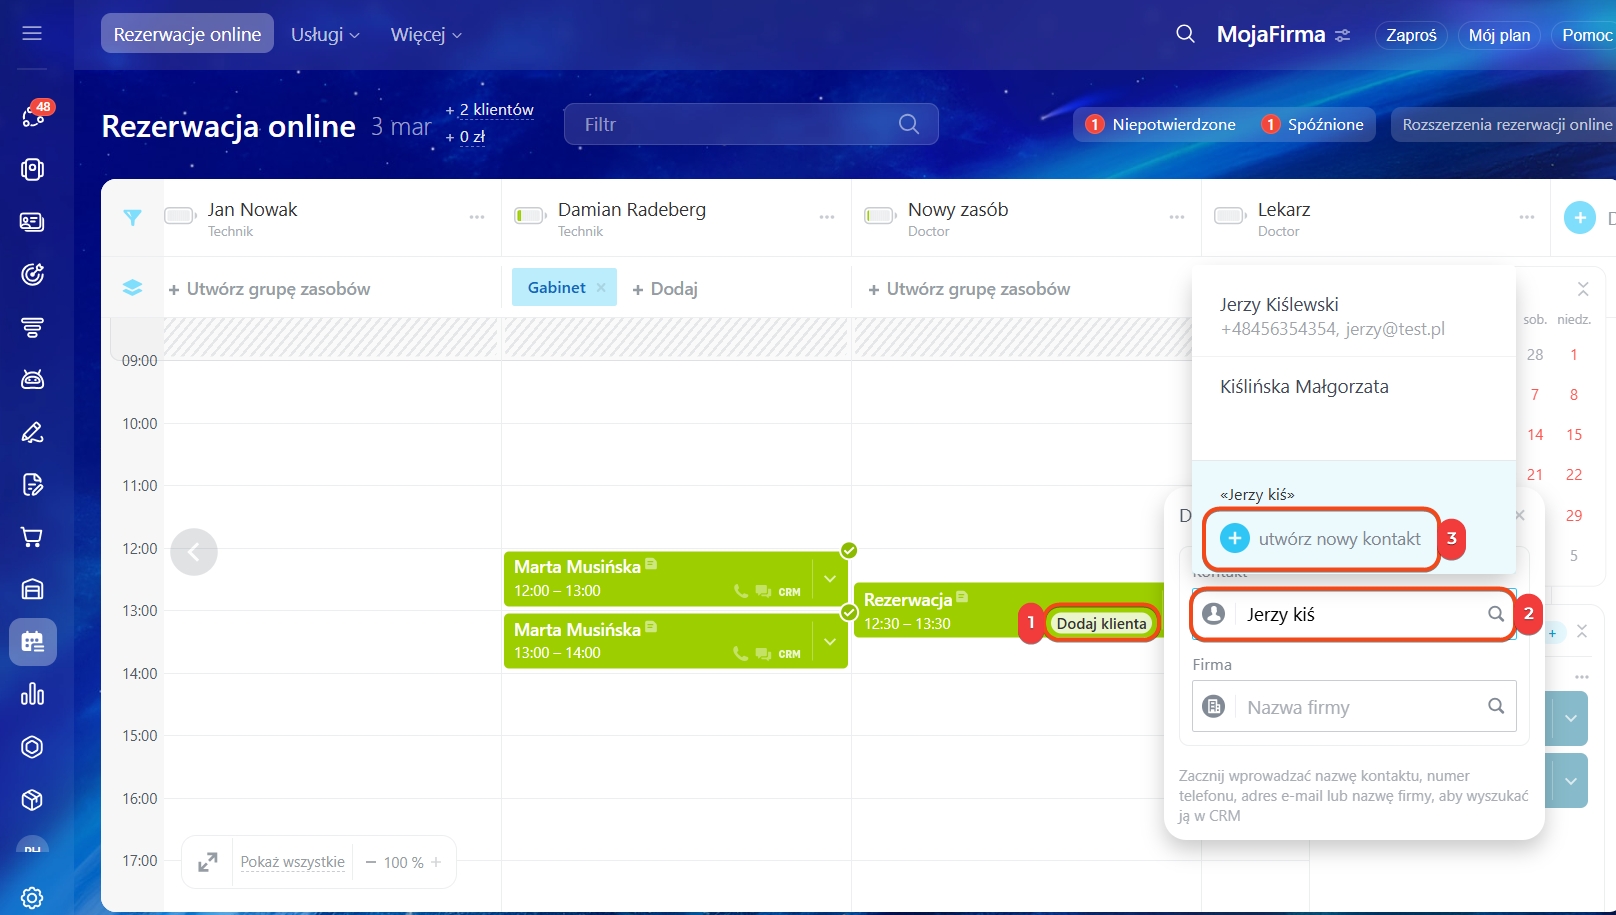Open the bar chart analytics sidebar icon
1616x915 pixels.
[32, 694]
